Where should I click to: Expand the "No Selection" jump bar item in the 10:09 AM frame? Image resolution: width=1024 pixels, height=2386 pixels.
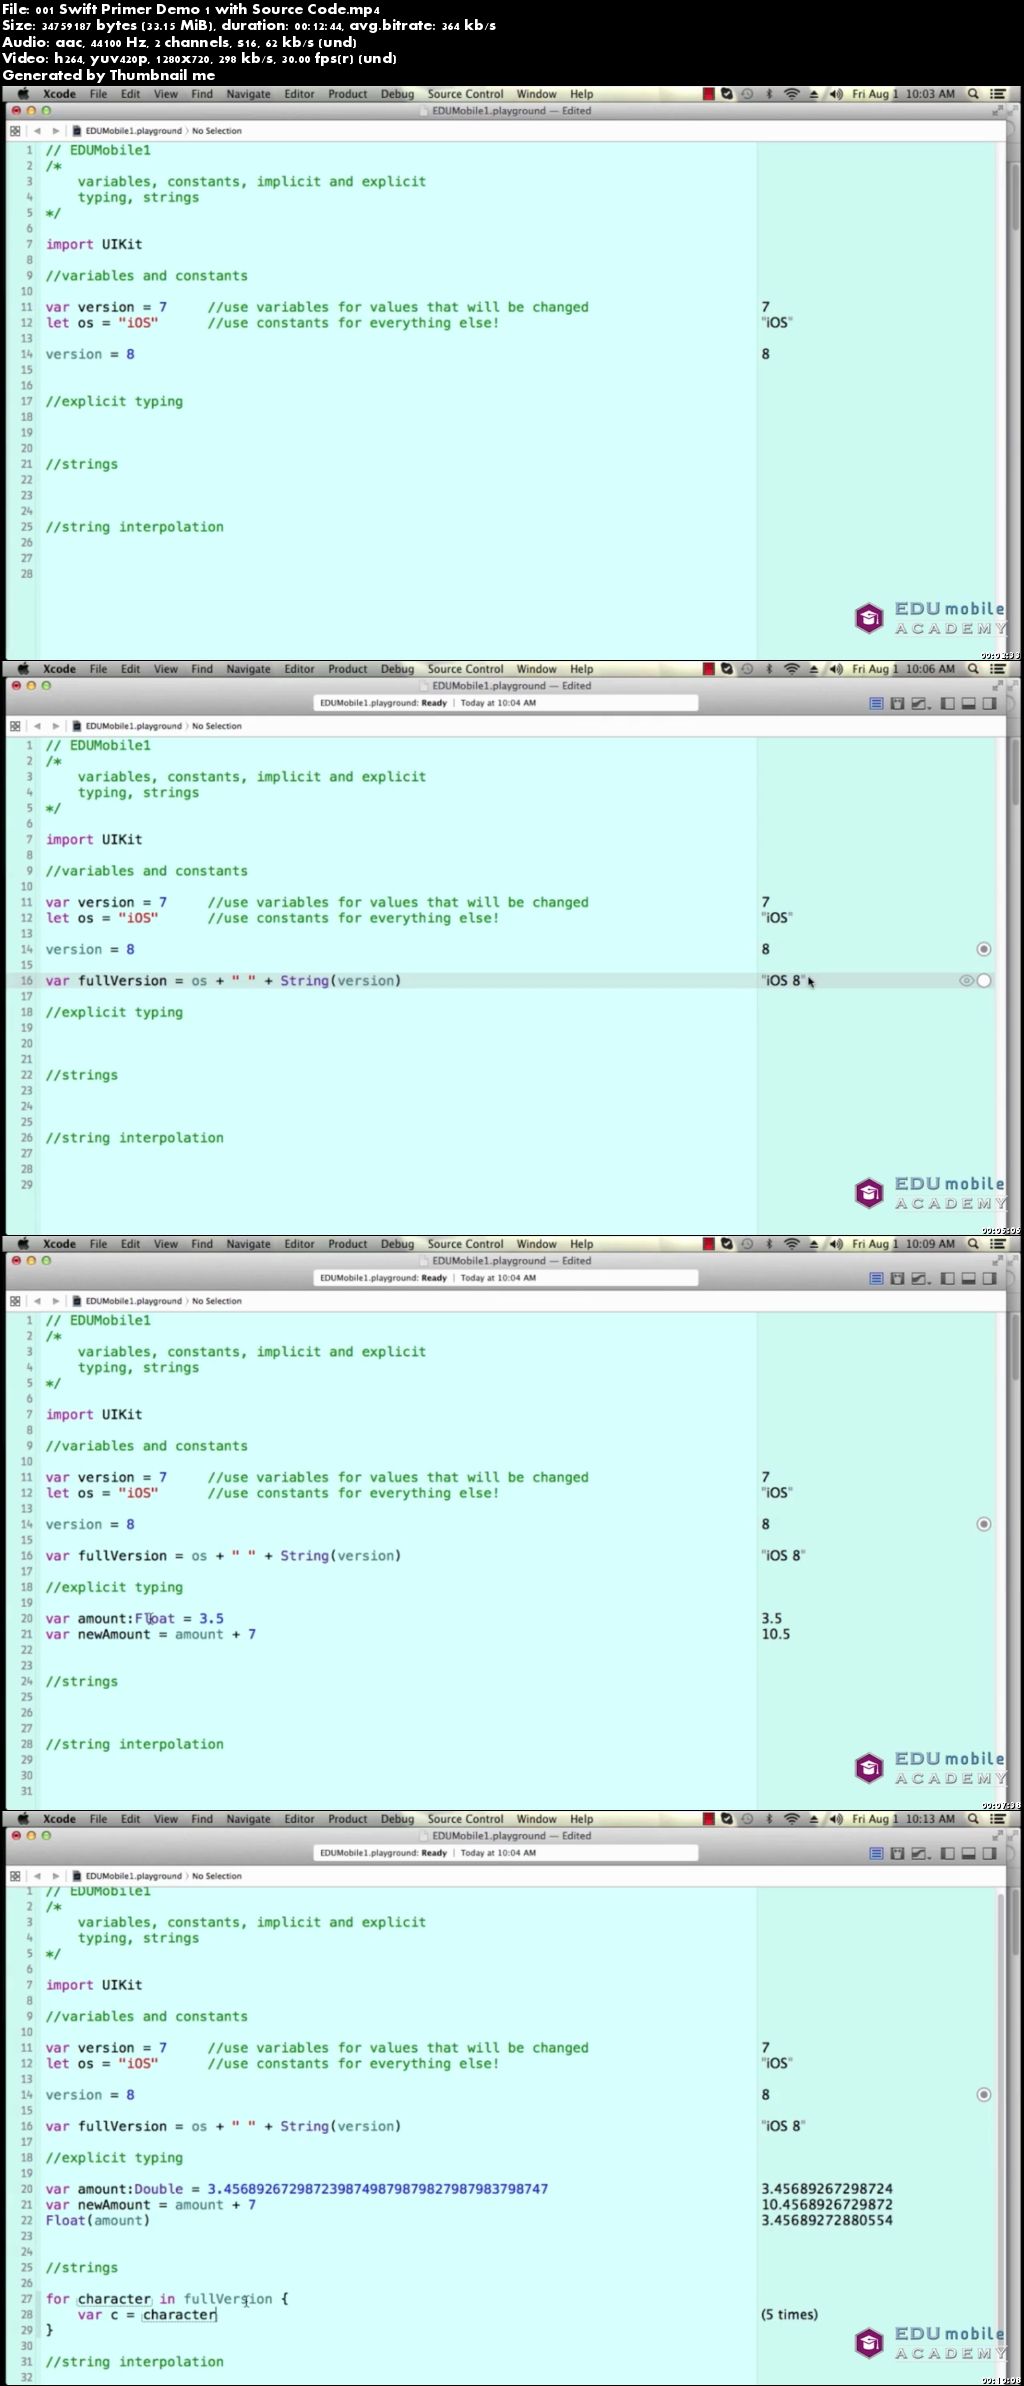click(x=217, y=1301)
